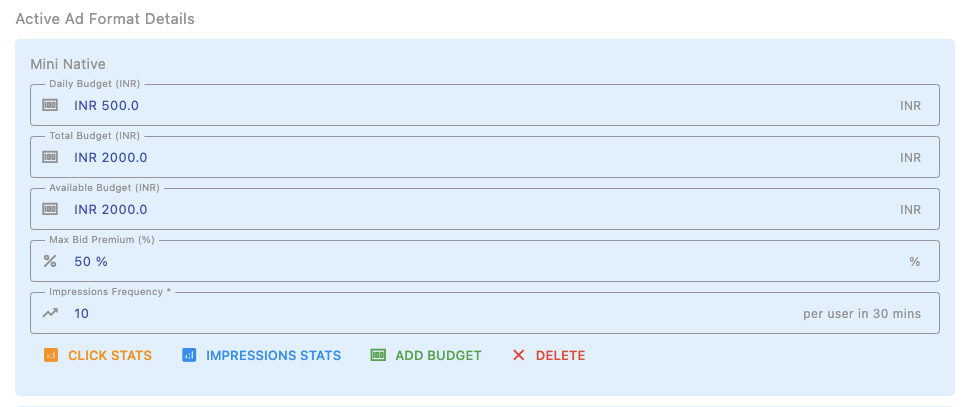Click the blue Impressions Stats chart icon
Viewport: 969px width, 407px height.
pyautogui.click(x=189, y=355)
